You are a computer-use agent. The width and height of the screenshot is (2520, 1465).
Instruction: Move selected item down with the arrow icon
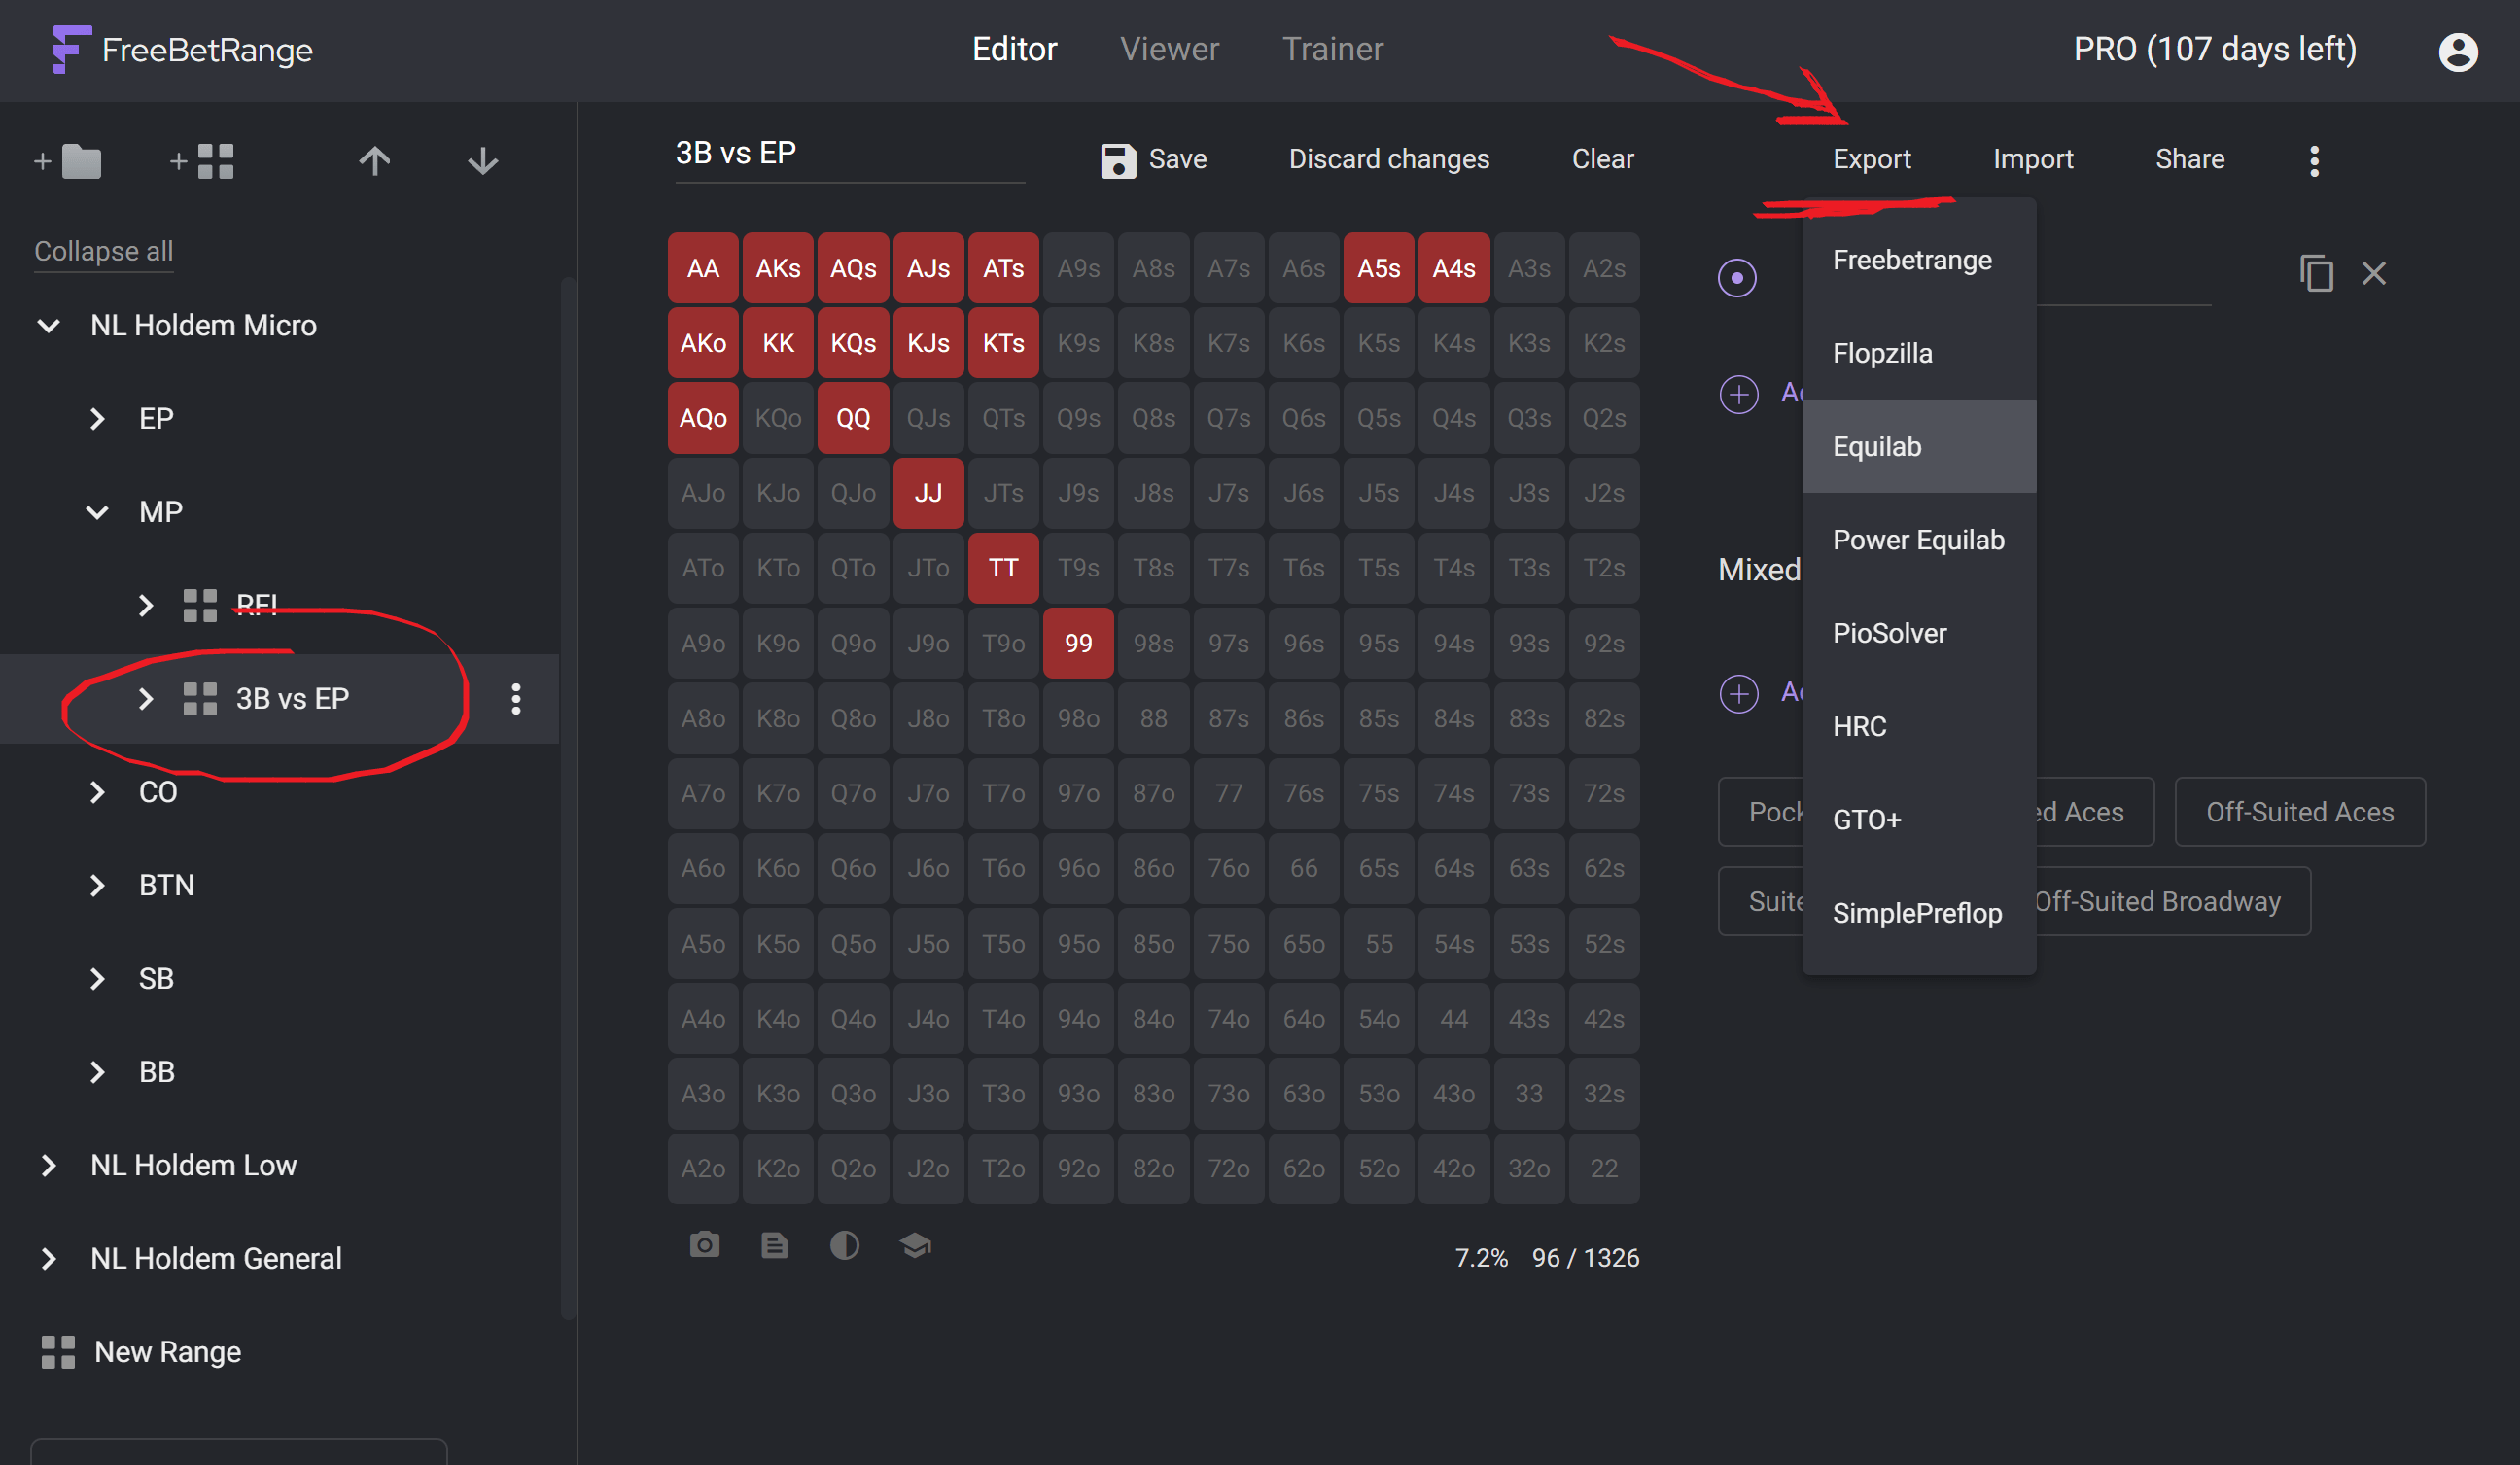pyautogui.click(x=483, y=160)
